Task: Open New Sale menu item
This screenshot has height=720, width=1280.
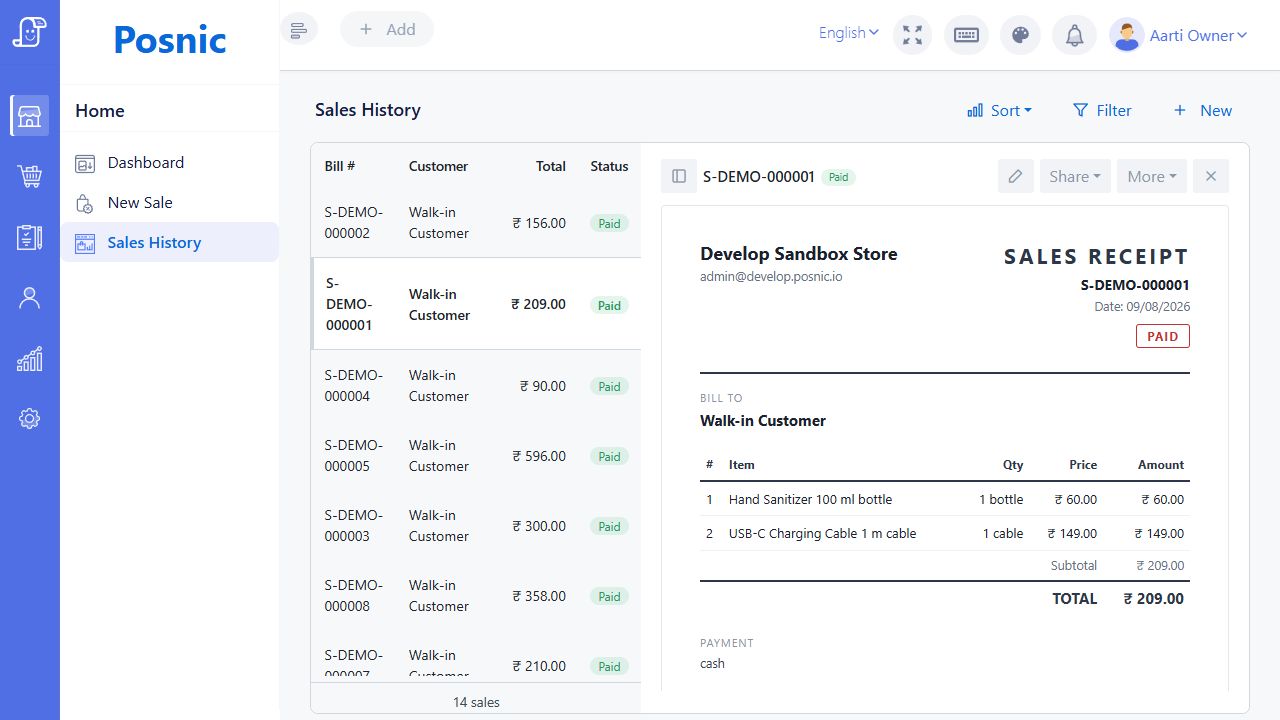Action: coord(170,202)
